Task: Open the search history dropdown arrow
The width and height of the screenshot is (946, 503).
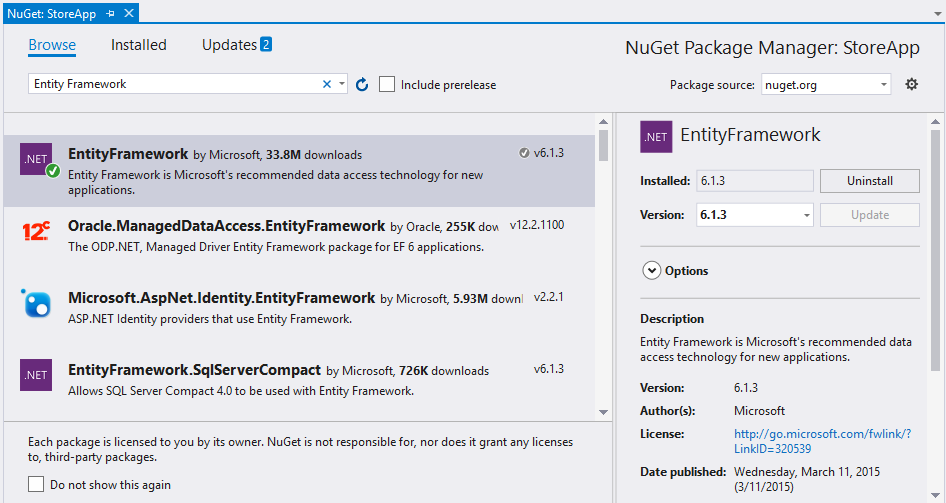Action: click(x=342, y=85)
